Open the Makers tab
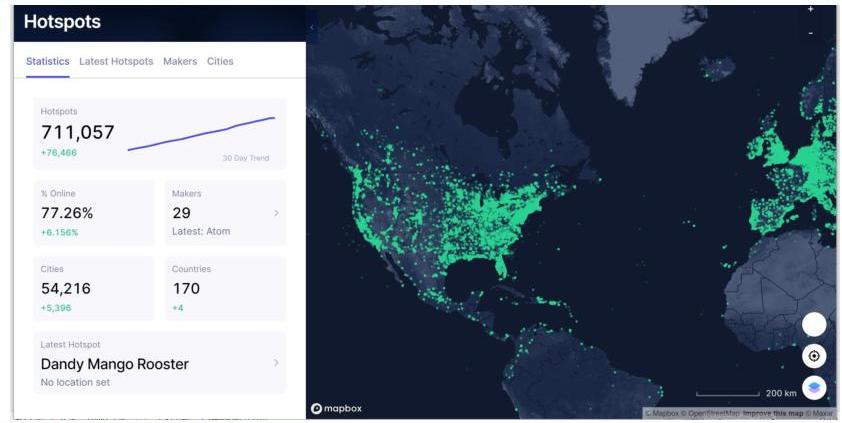 point(180,61)
